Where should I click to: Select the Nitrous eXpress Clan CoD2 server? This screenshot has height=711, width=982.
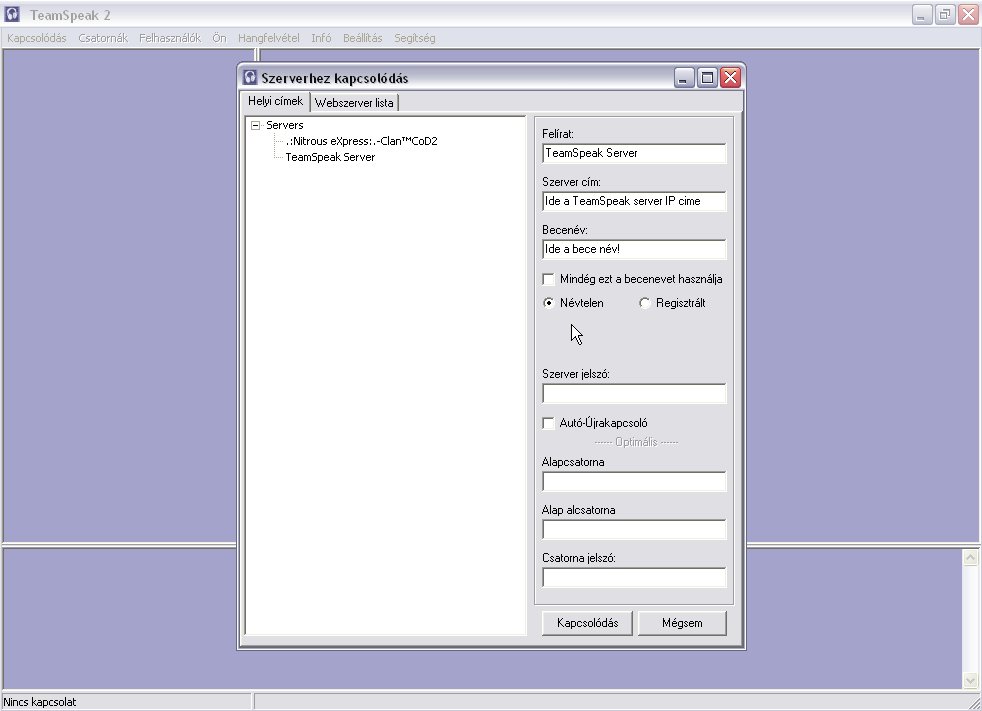click(x=361, y=141)
